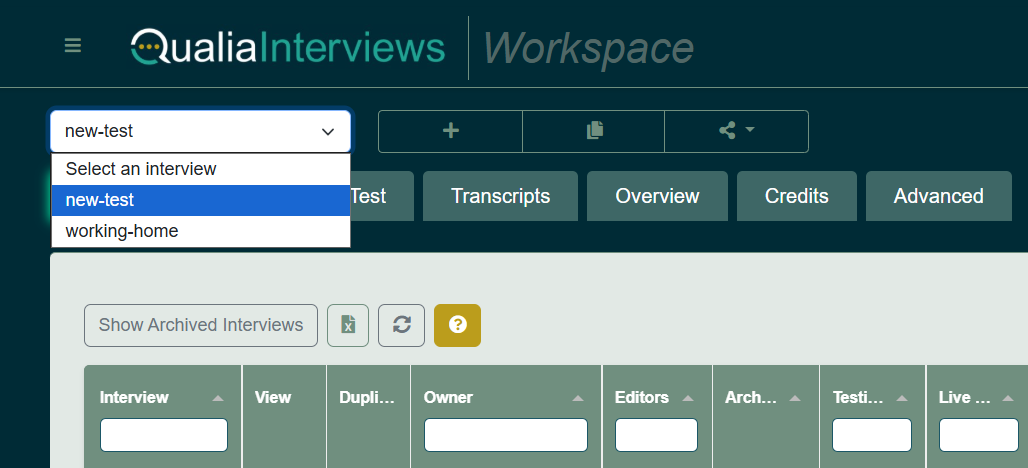Click the plus icon to add interview
The image size is (1028, 468).
coord(450,131)
